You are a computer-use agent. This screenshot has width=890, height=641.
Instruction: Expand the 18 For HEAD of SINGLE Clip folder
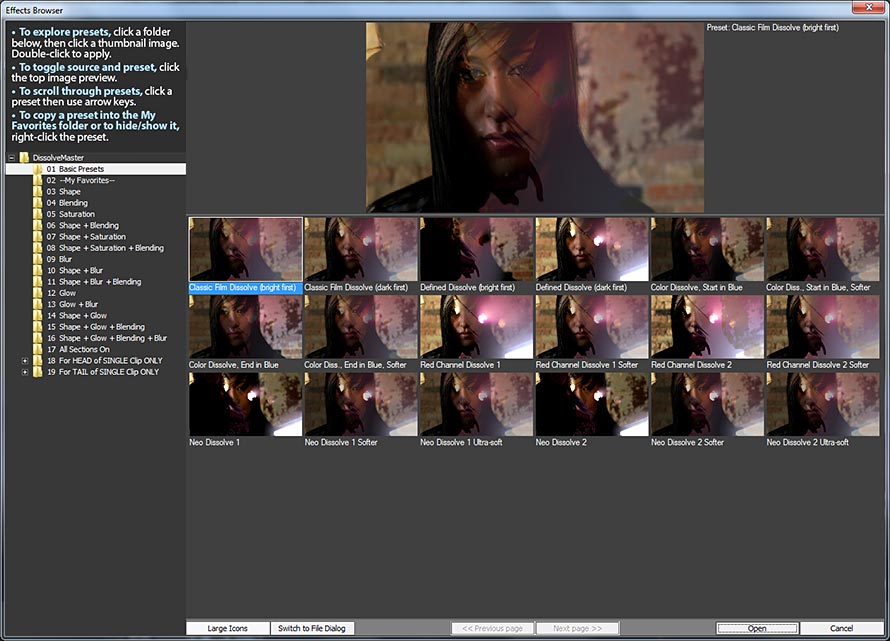click(25, 361)
